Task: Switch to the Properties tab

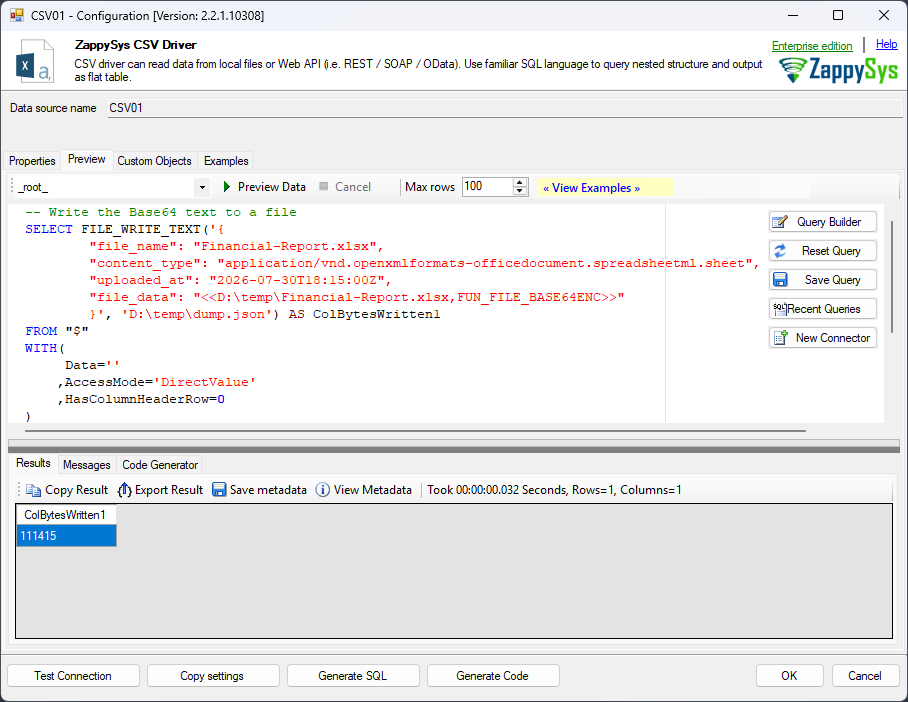Action: (32, 160)
